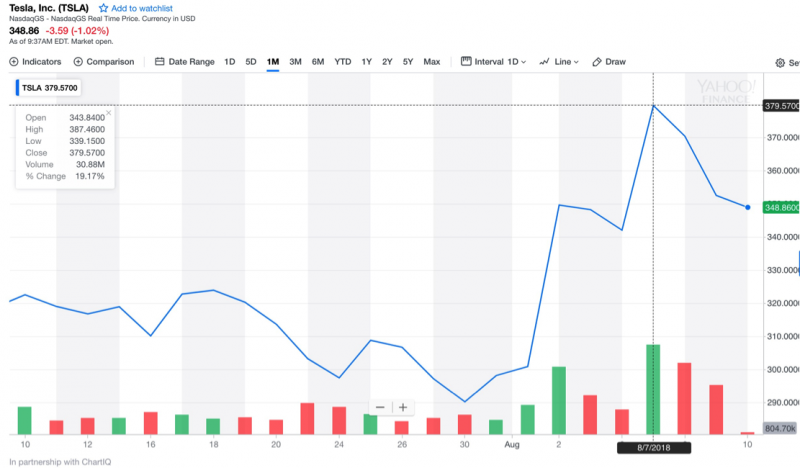The image size is (800, 468).
Task: Expand the Line chart type dropdown
Action: coord(559,62)
